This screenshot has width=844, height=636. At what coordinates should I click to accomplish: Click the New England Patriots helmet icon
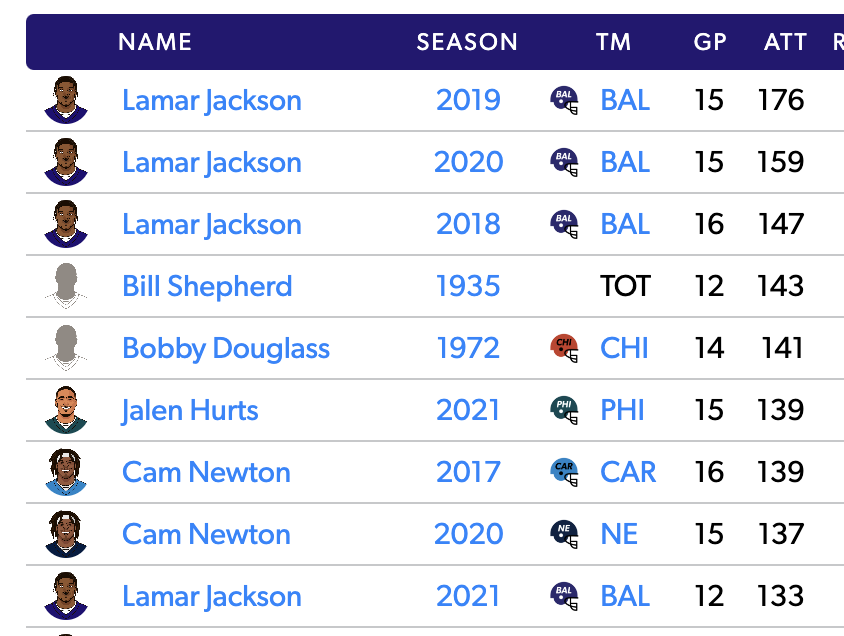(565, 534)
